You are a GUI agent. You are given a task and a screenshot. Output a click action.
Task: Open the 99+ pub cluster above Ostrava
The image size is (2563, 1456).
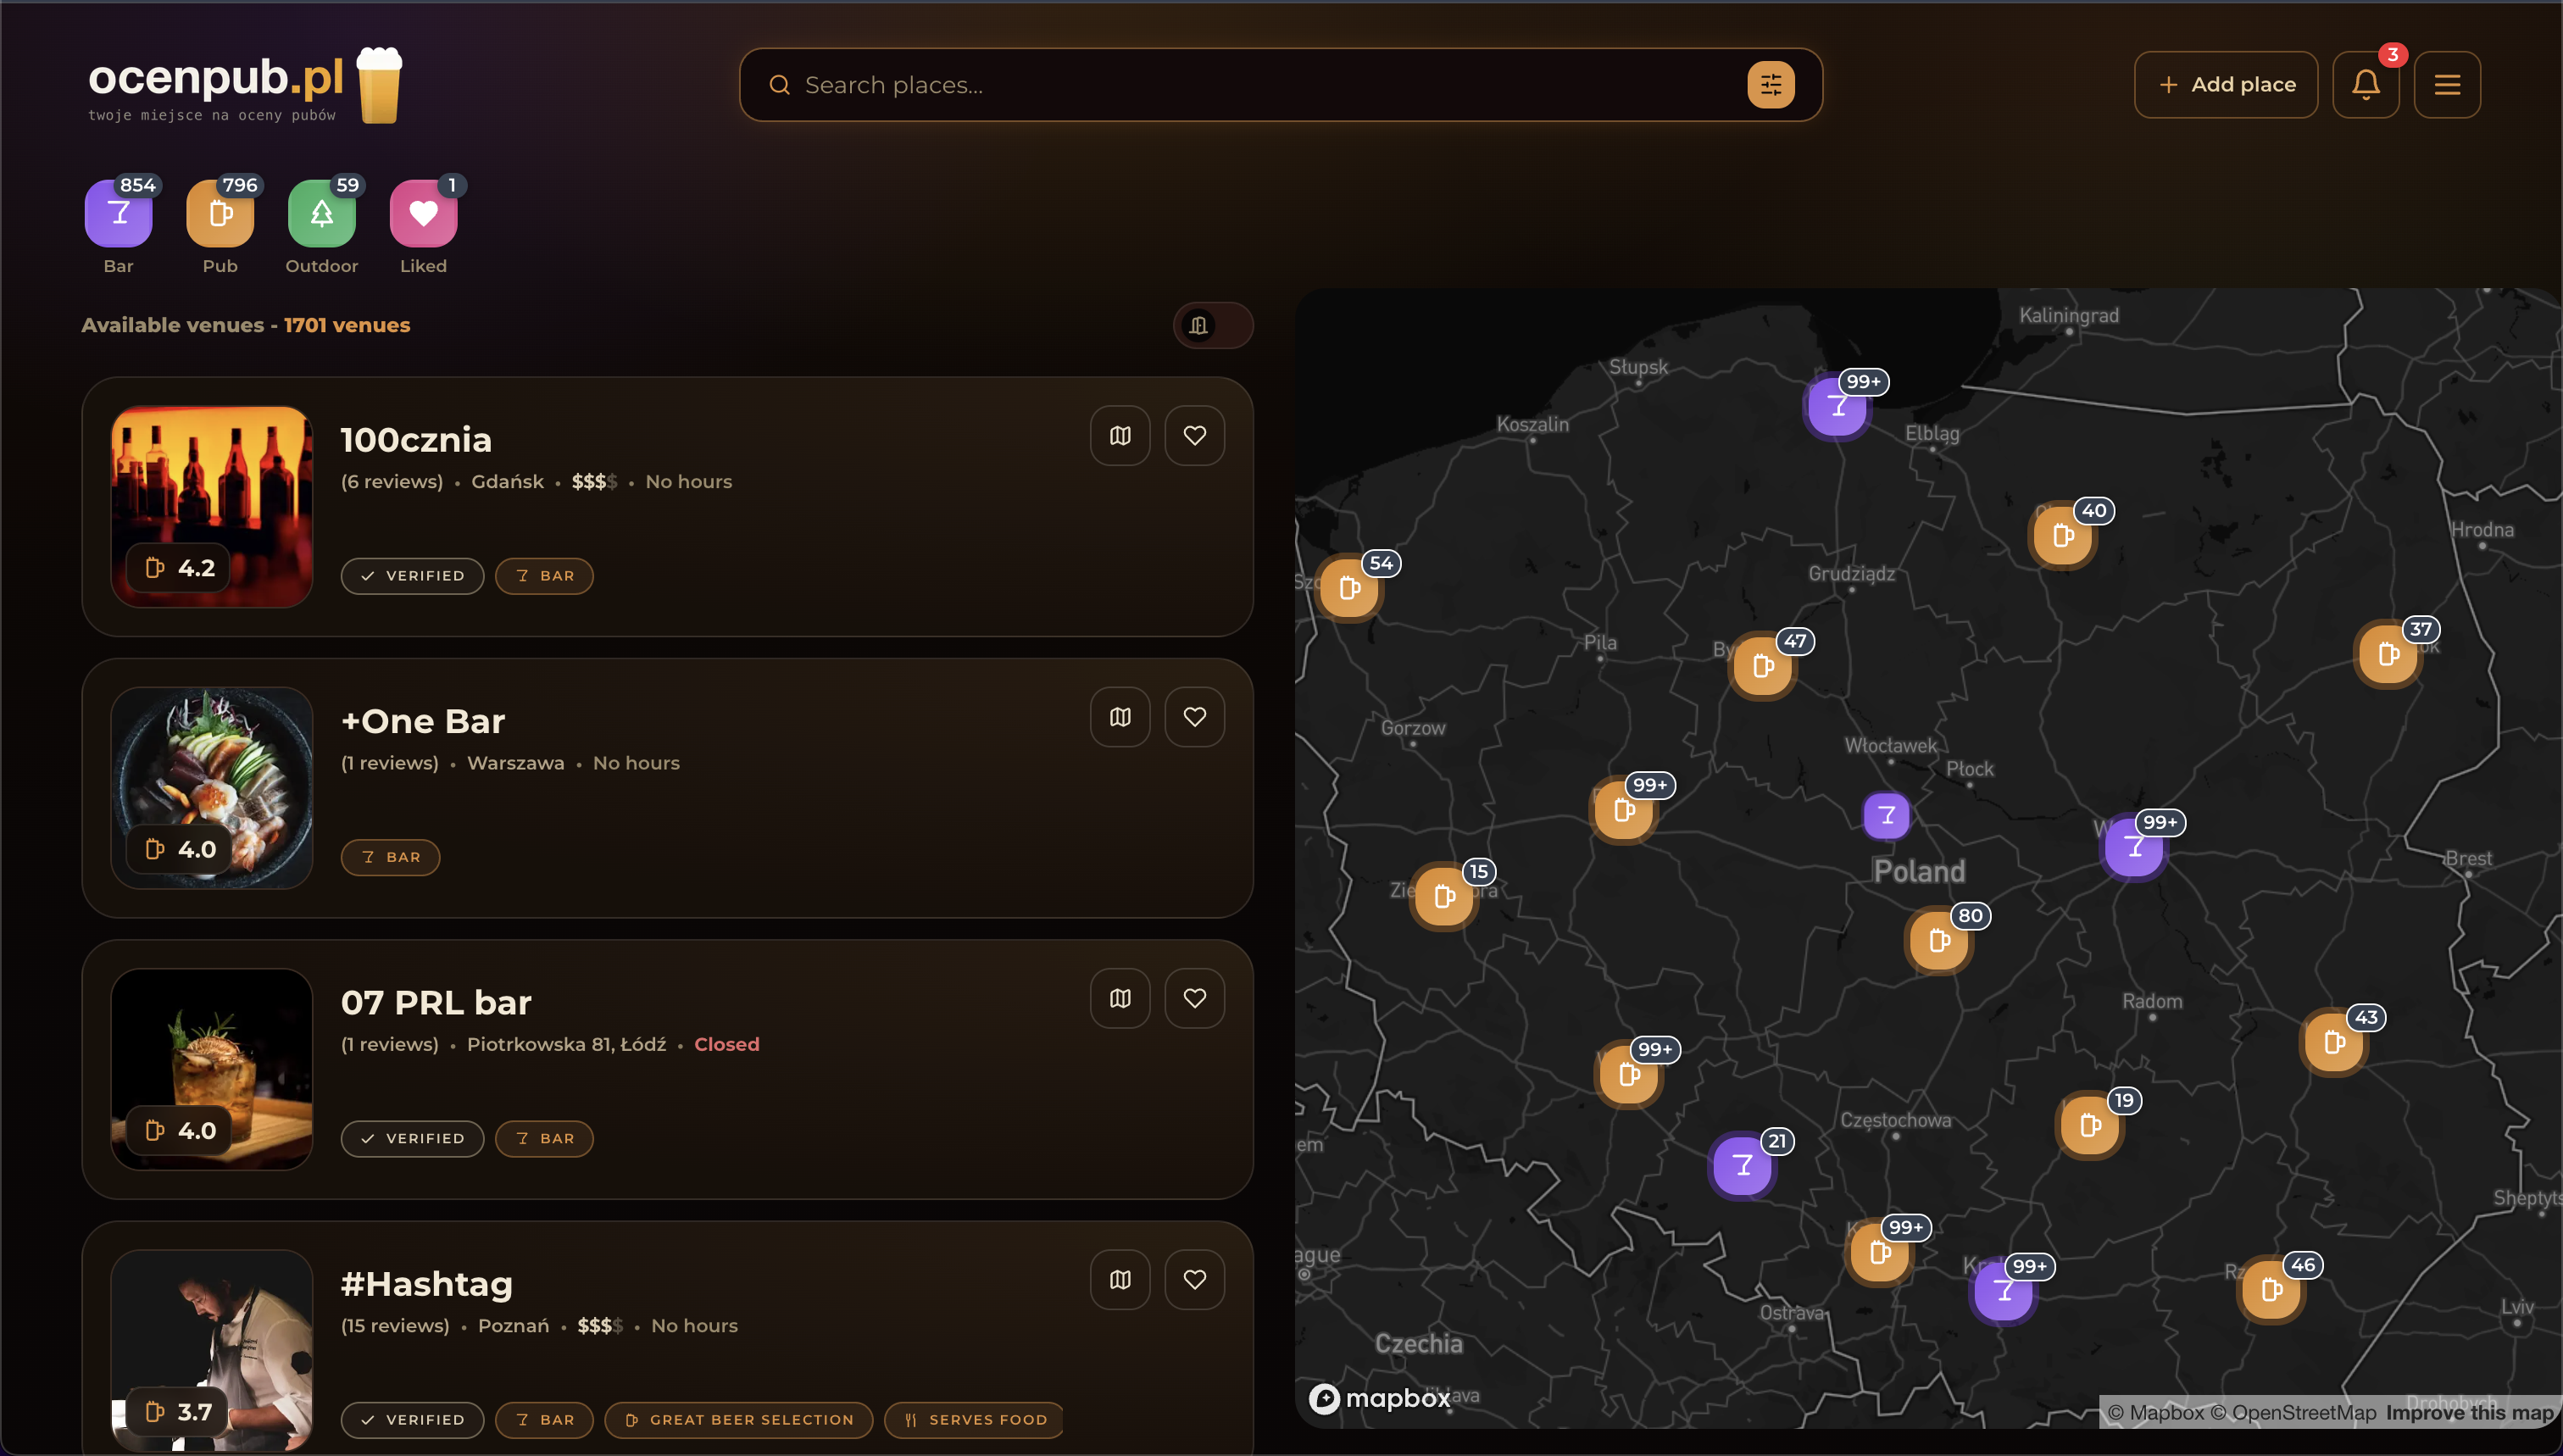click(1881, 1252)
